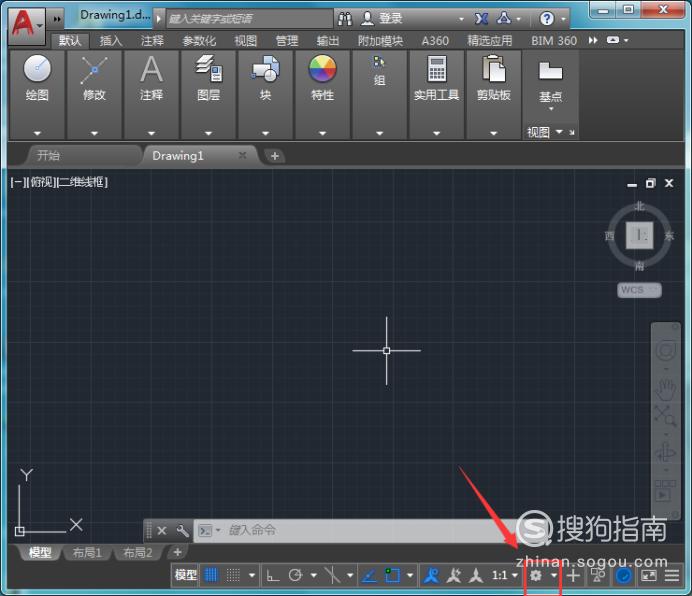Toggle ortho mode in status bar

tap(273, 575)
